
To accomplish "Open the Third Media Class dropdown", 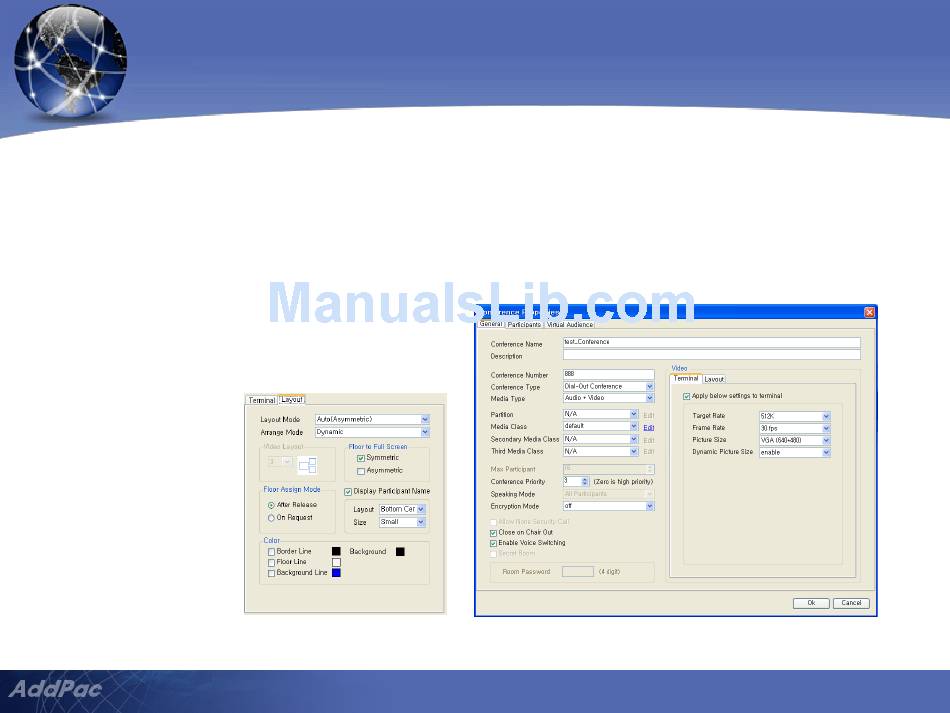I will 600,452.
